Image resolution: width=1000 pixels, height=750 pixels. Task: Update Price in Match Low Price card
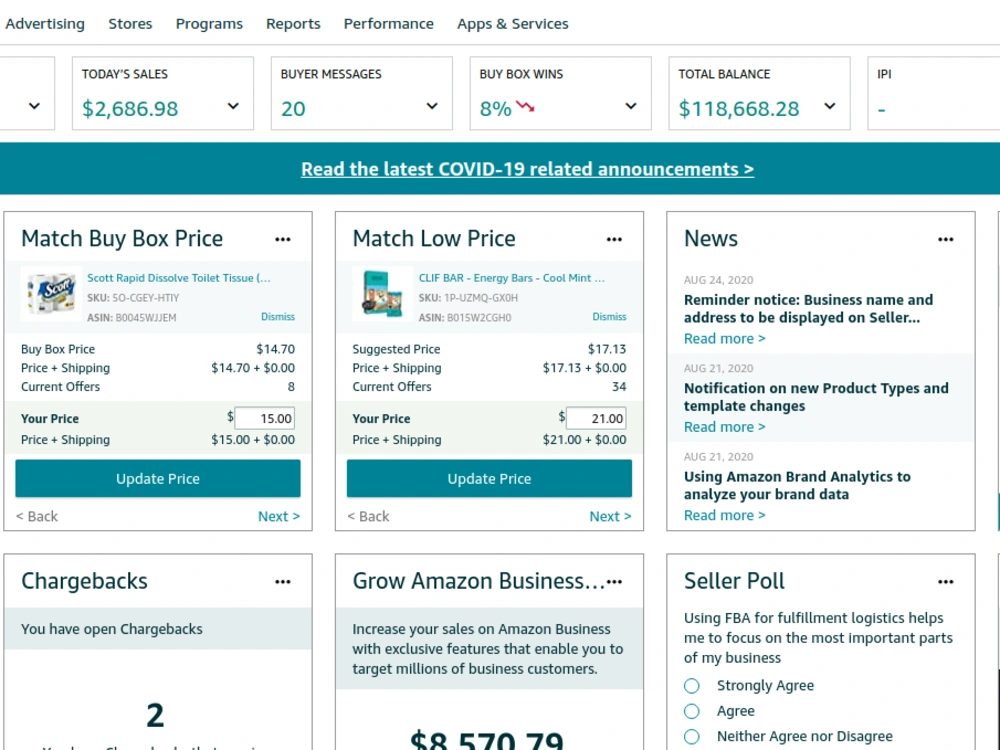pyautogui.click(x=489, y=478)
